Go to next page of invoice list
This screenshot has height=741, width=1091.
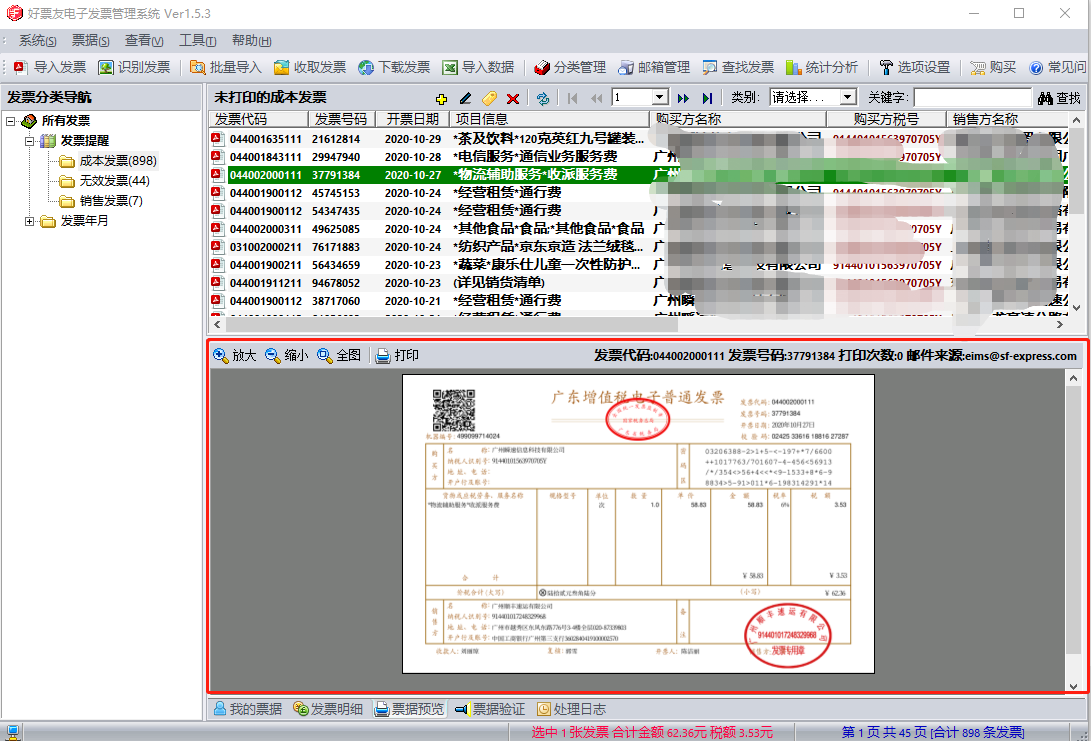coord(683,98)
